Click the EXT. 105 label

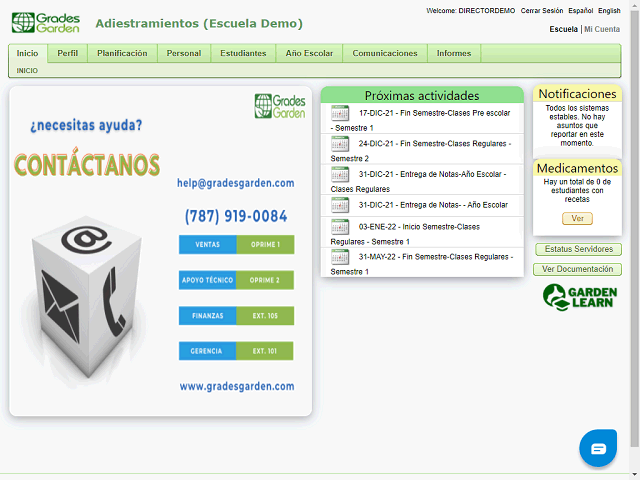point(265,316)
